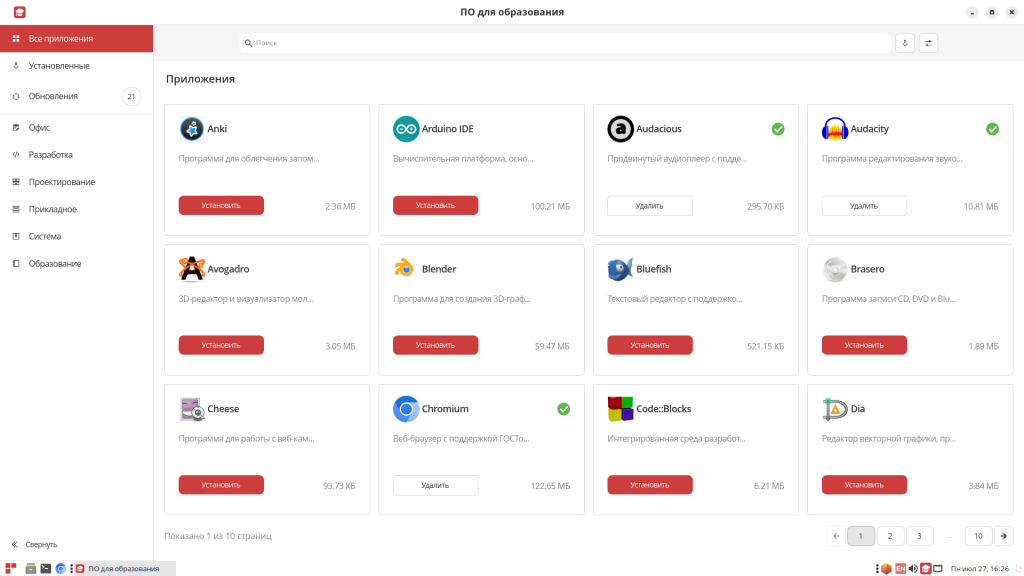This screenshot has height=576, width=1024.
Task: Click the Bluefish app icon
Action: [620, 269]
